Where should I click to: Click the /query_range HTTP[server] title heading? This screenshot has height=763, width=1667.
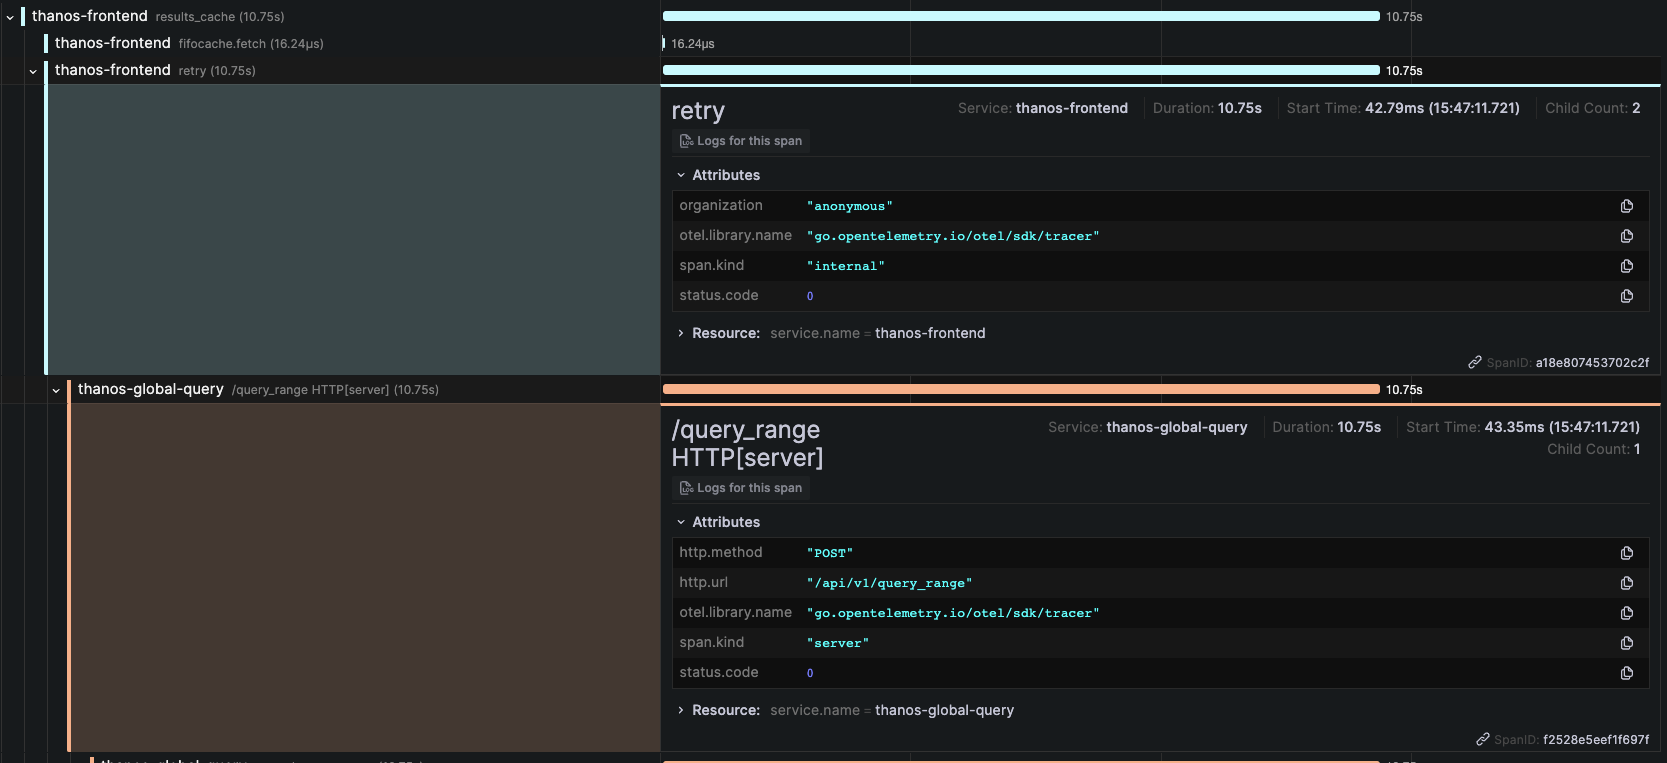[747, 444]
